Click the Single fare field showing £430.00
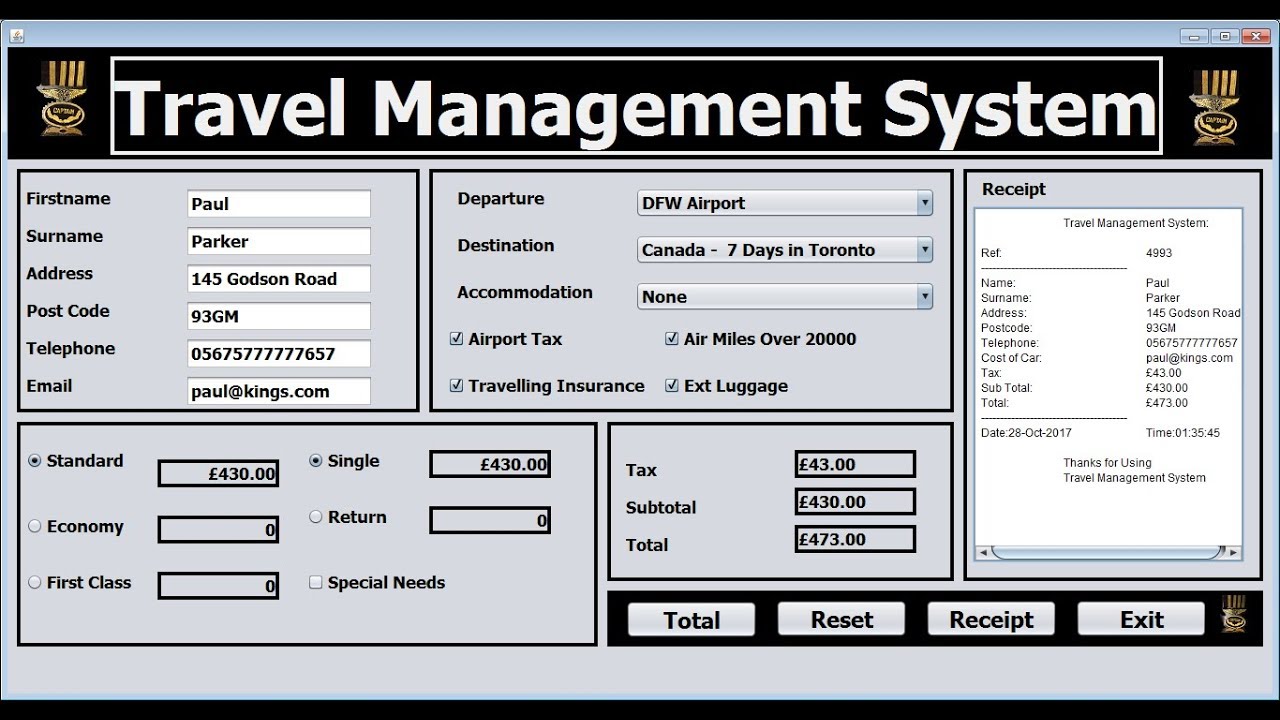1280x720 pixels. (490, 464)
